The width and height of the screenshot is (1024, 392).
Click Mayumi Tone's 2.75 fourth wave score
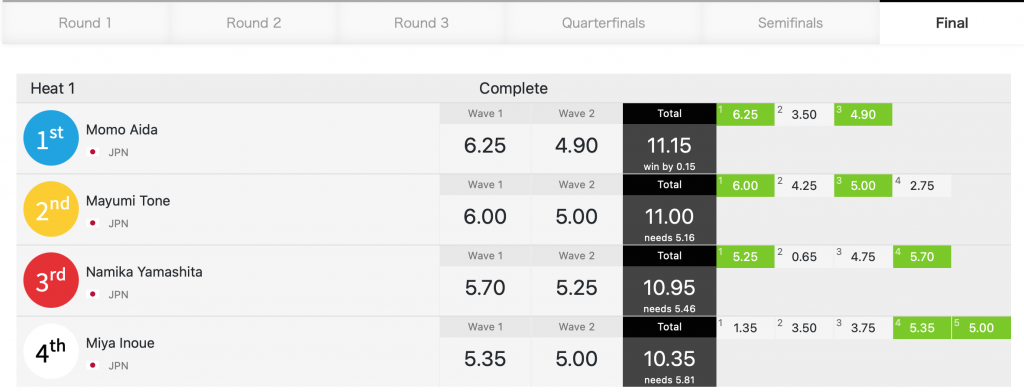click(922, 186)
